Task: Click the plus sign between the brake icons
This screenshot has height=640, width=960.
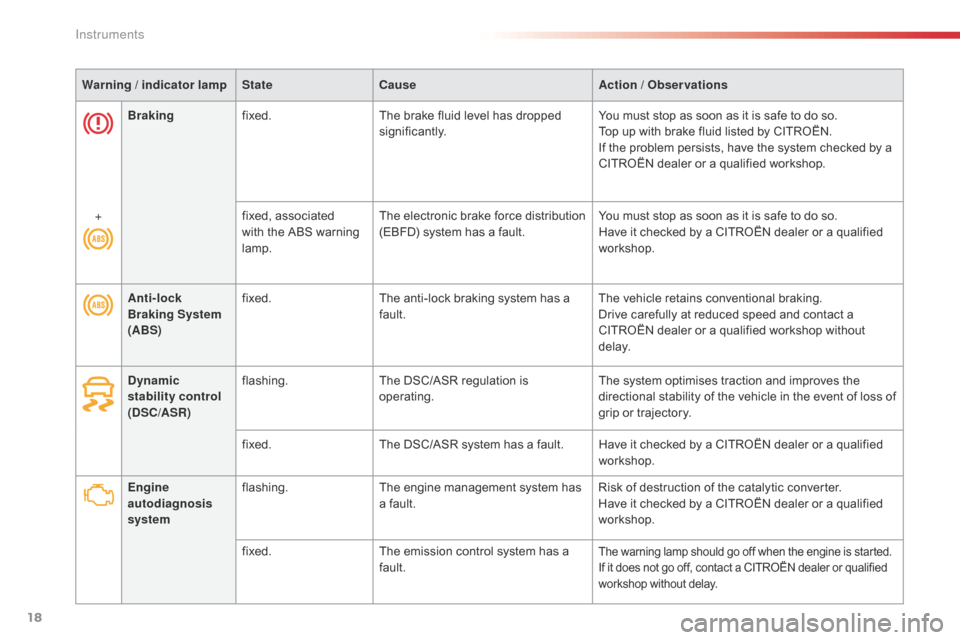Action: tap(98, 215)
